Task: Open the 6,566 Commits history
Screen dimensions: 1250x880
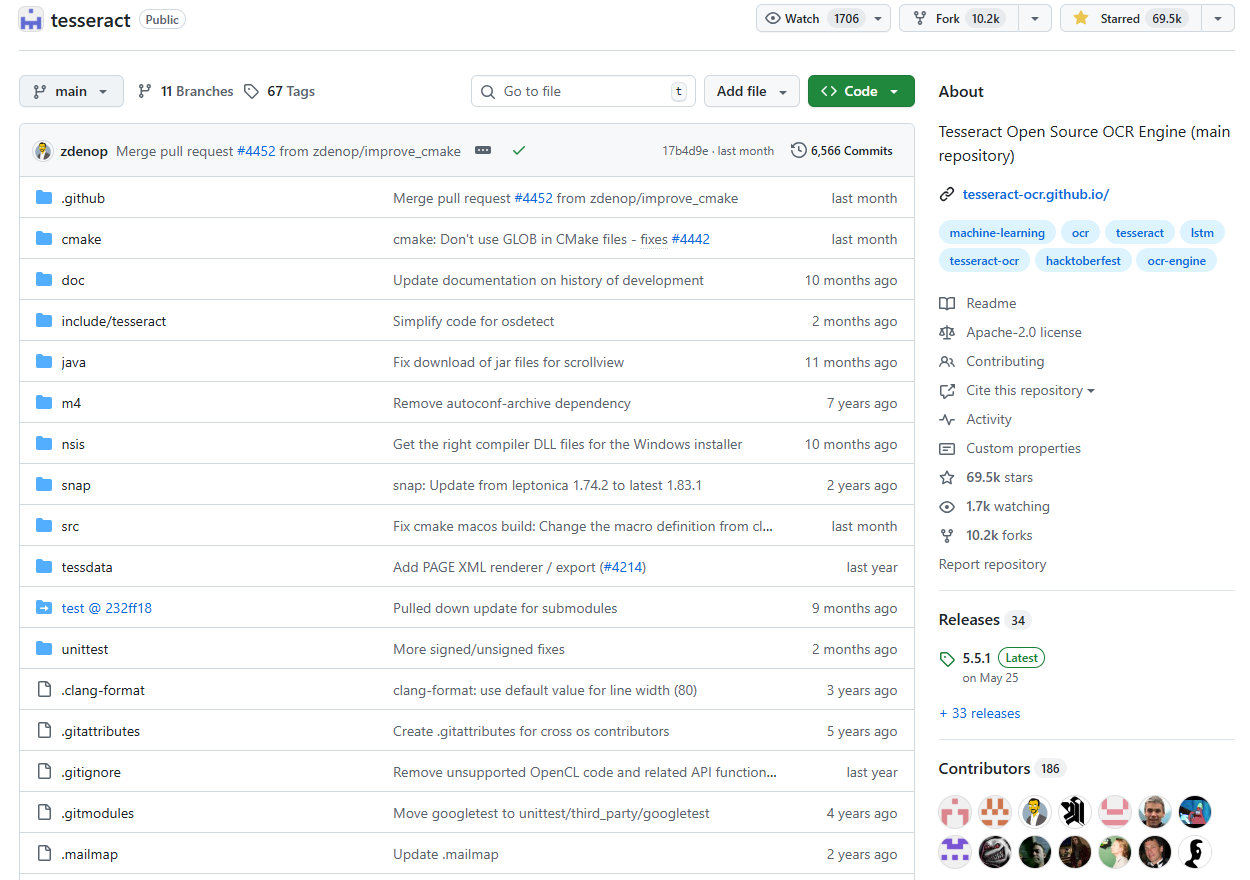Action: [x=841, y=151]
